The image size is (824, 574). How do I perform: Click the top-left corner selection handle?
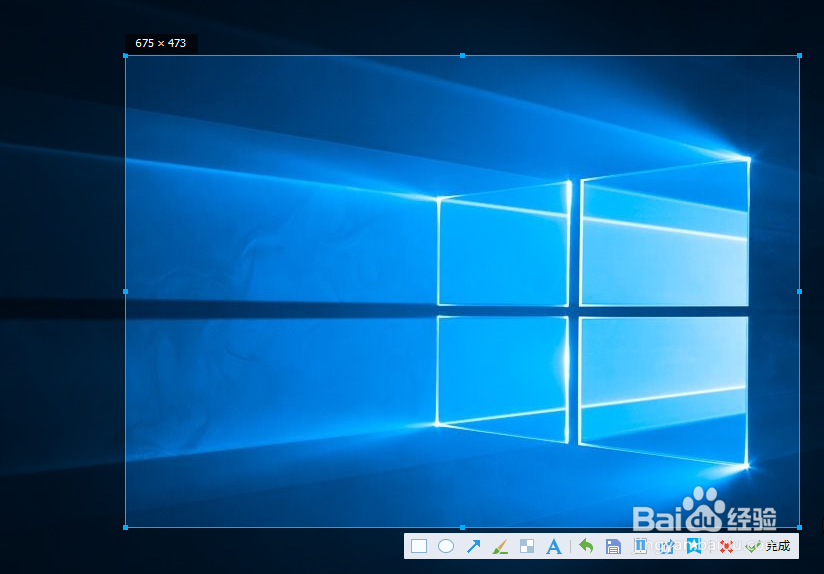point(126,56)
